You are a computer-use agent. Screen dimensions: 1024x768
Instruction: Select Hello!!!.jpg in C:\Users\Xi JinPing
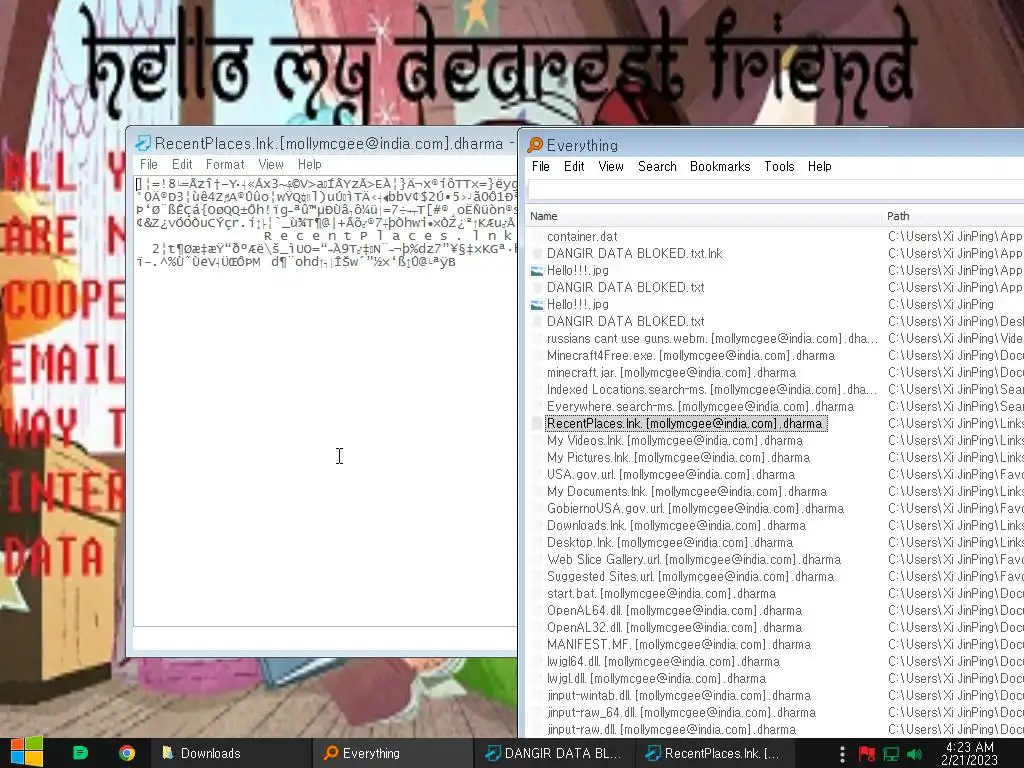577,304
